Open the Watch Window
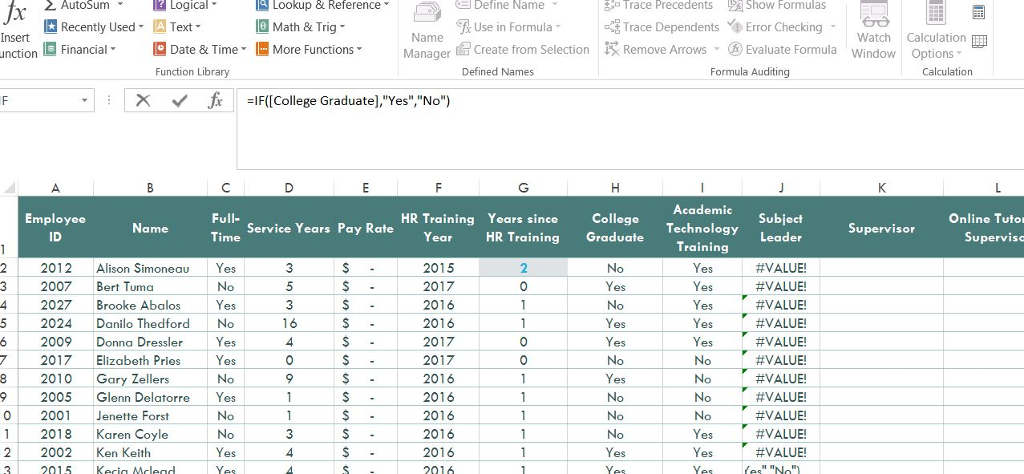 pyautogui.click(x=874, y=31)
